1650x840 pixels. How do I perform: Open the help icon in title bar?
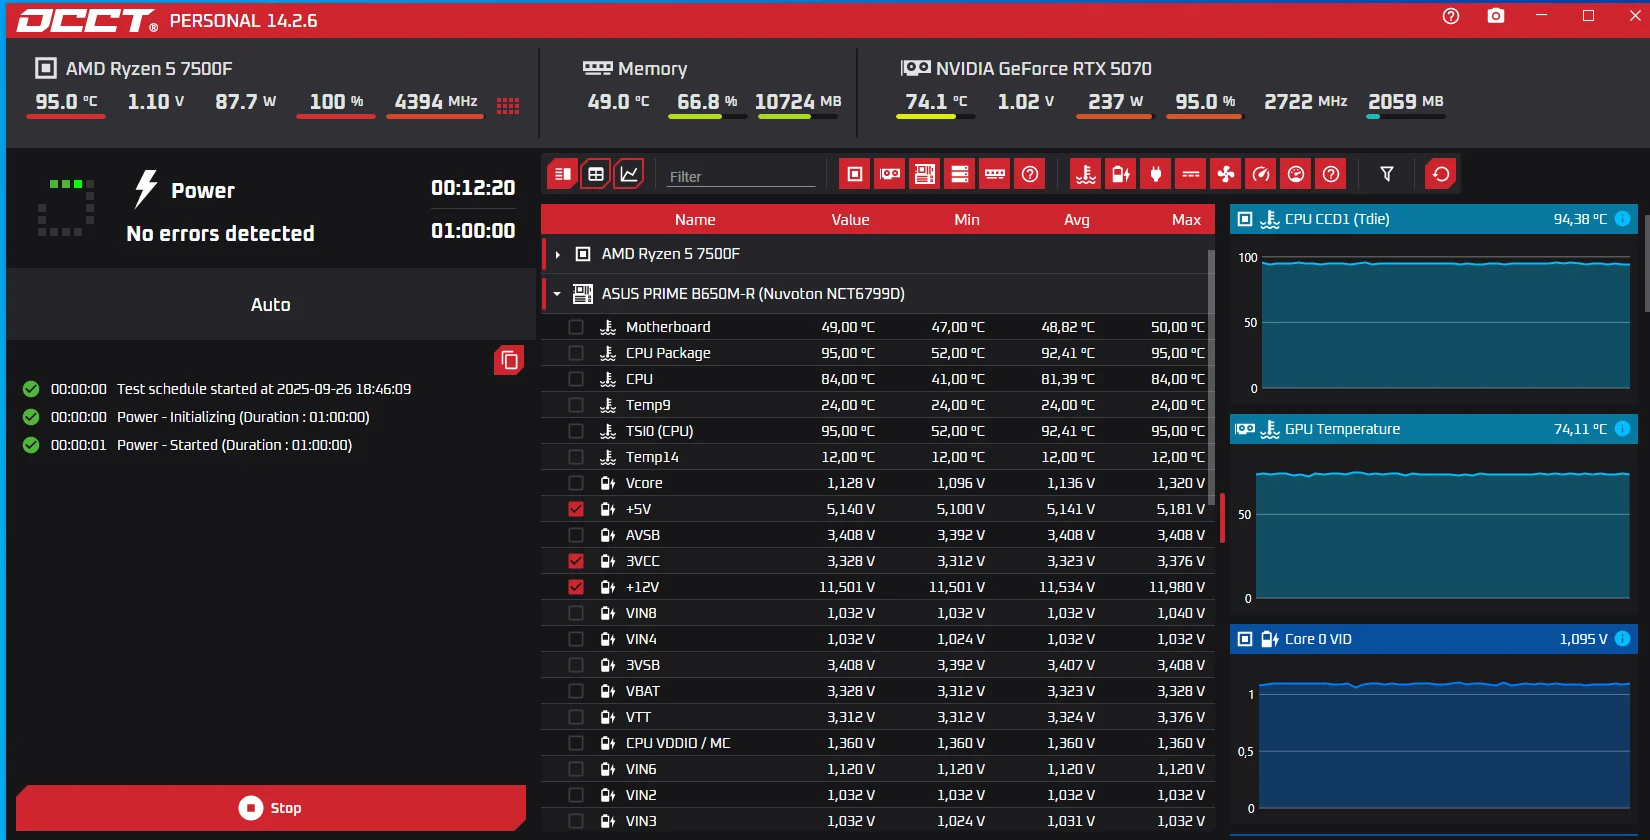point(1451,16)
